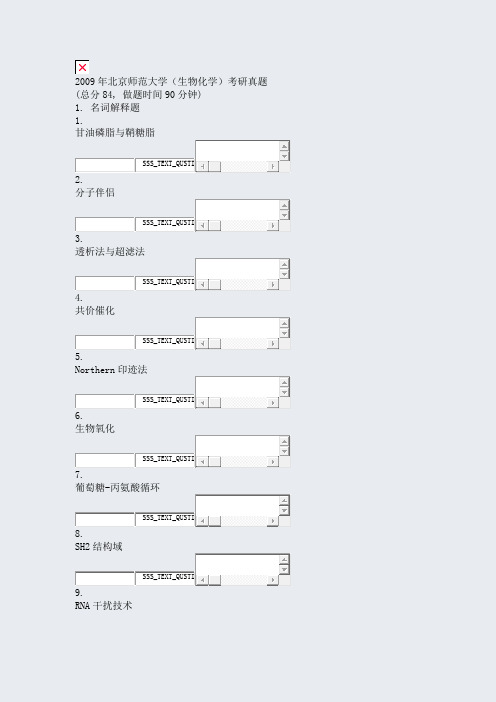Click scroll-down arrow in question 2 textarea
The width and height of the screenshot is (496, 702).
pos(284,215)
